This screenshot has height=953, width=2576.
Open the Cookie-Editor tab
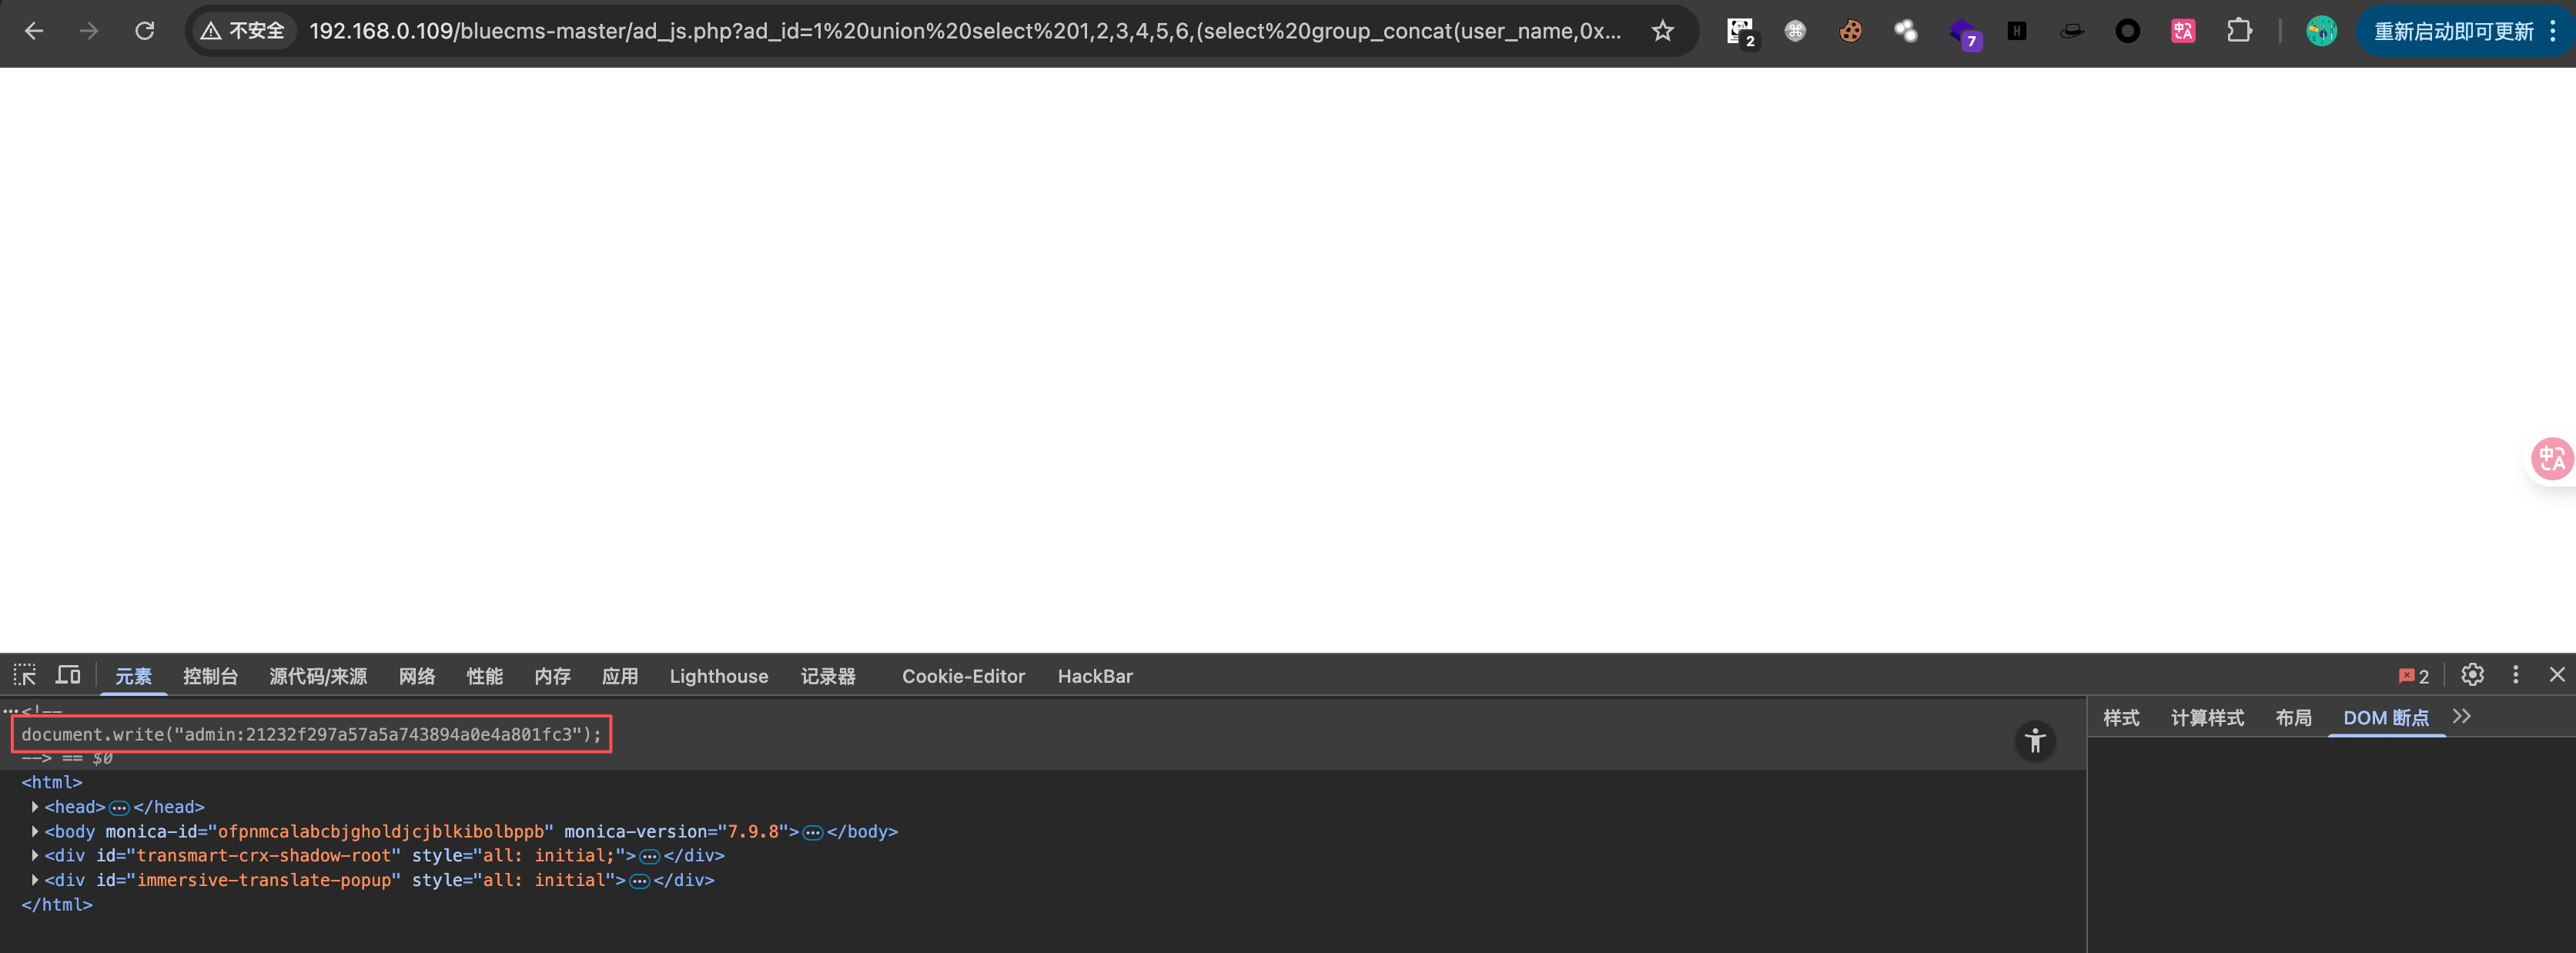963,676
